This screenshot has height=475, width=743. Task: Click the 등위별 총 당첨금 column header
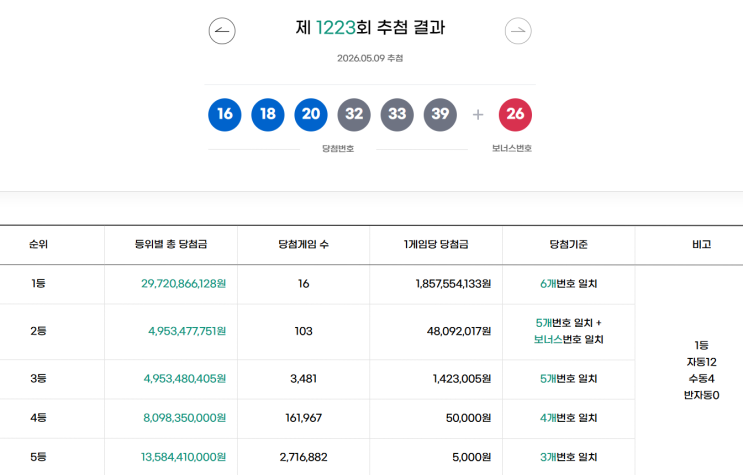point(171,244)
